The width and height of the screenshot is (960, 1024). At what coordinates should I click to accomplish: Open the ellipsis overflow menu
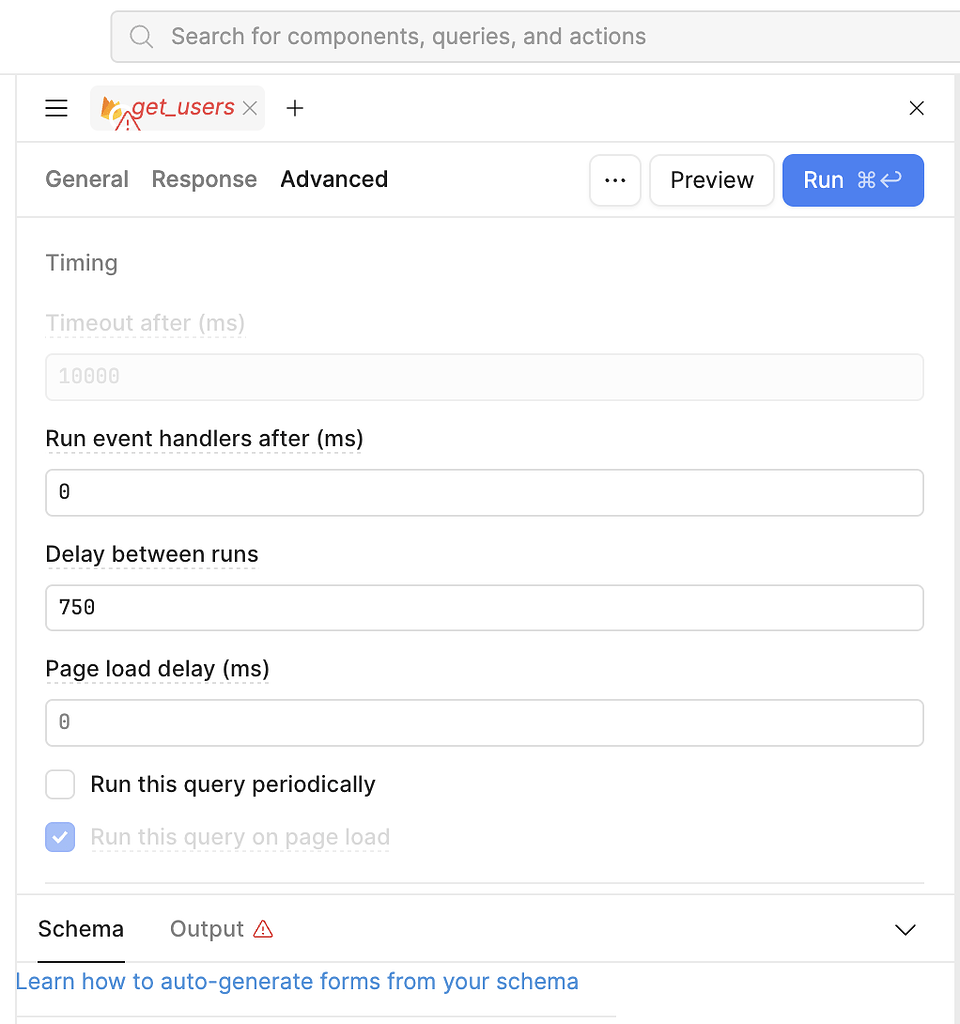pos(615,180)
